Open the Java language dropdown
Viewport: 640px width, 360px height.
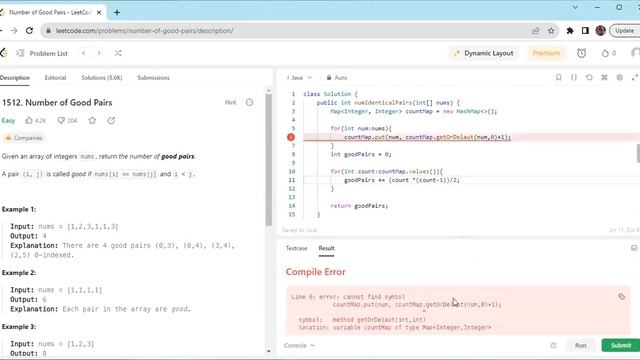click(x=299, y=78)
